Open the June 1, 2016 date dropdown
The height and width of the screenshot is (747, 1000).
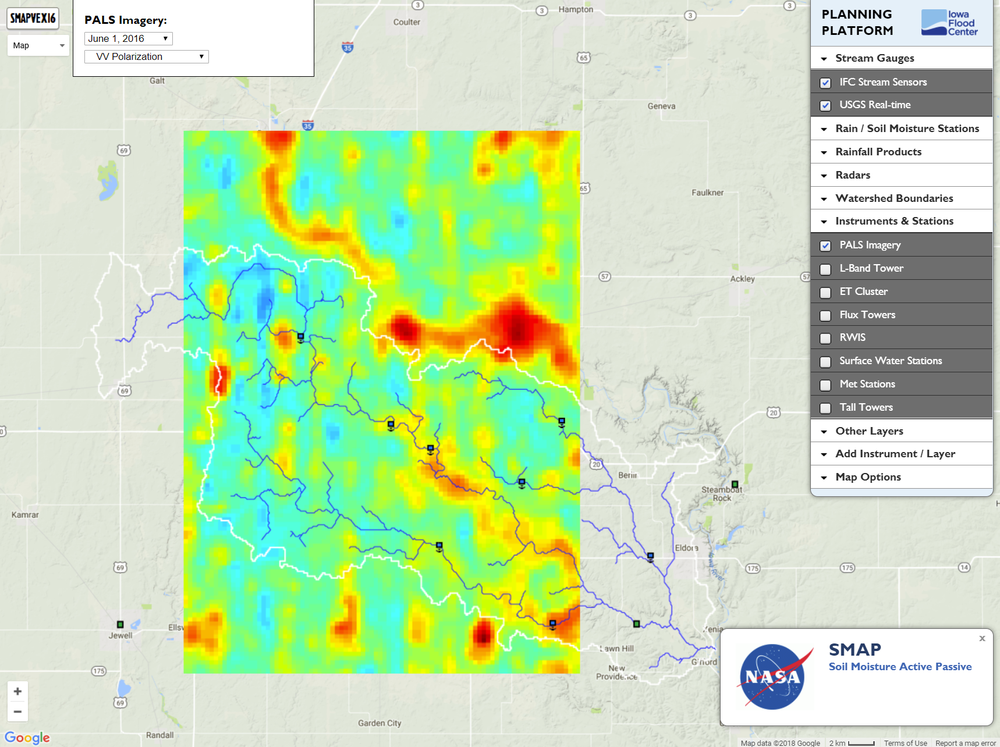[128, 38]
